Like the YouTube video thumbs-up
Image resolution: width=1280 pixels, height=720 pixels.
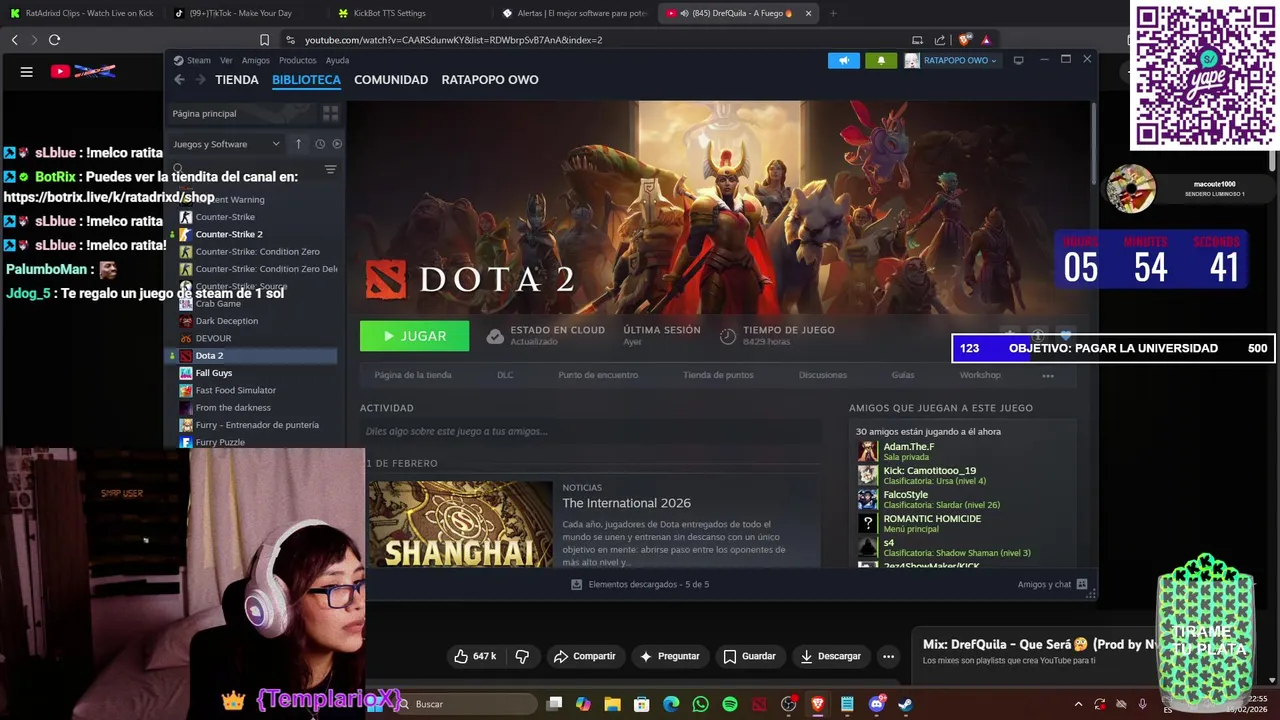pyautogui.click(x=475, y=656)
